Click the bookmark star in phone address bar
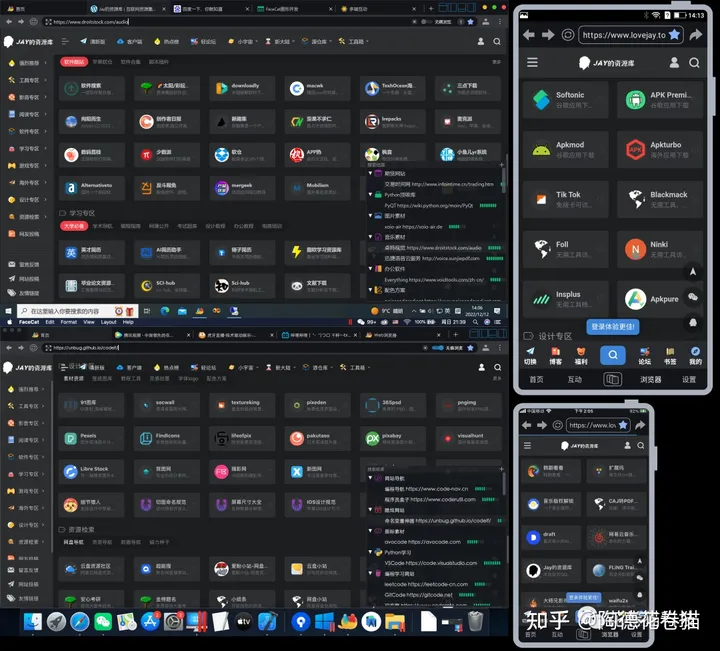The image size is (720, 651). click(674, 35)
